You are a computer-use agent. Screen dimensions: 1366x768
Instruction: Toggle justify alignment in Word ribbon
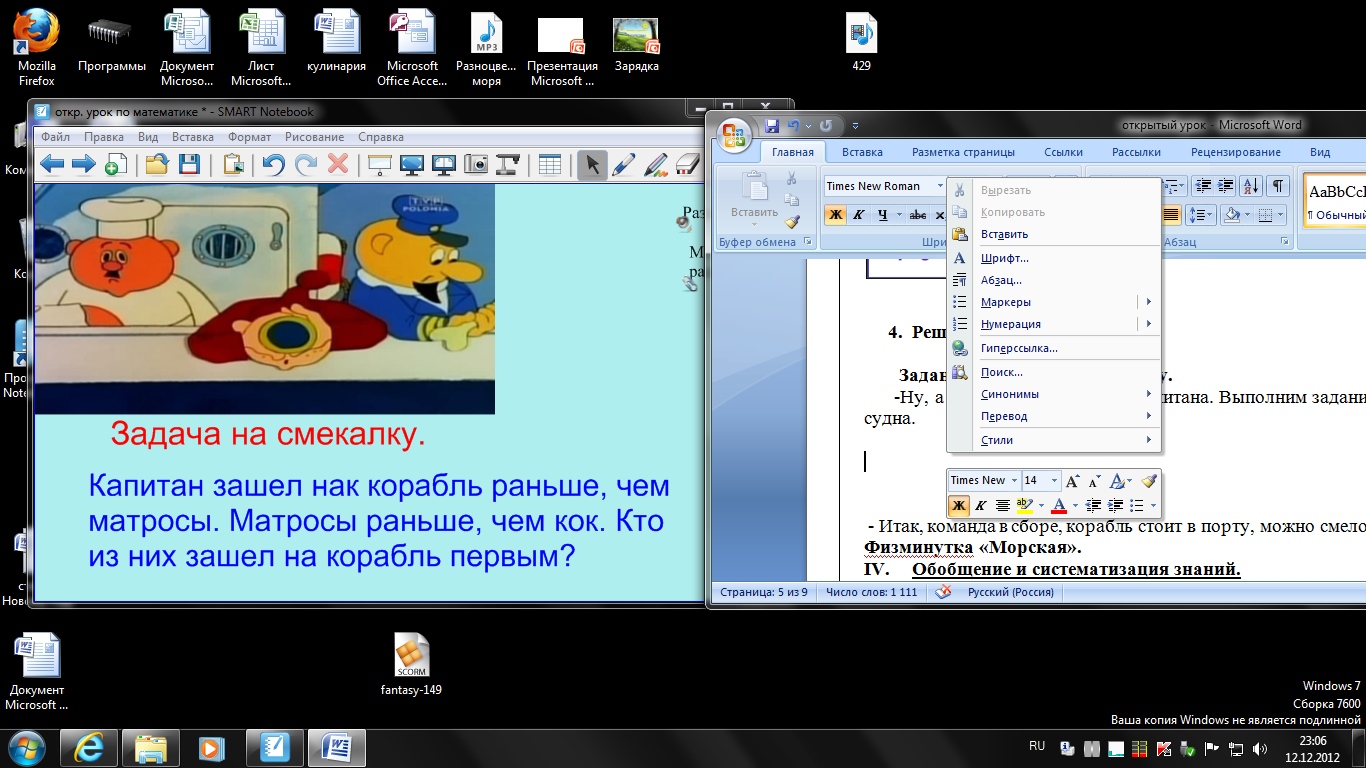1171,214
